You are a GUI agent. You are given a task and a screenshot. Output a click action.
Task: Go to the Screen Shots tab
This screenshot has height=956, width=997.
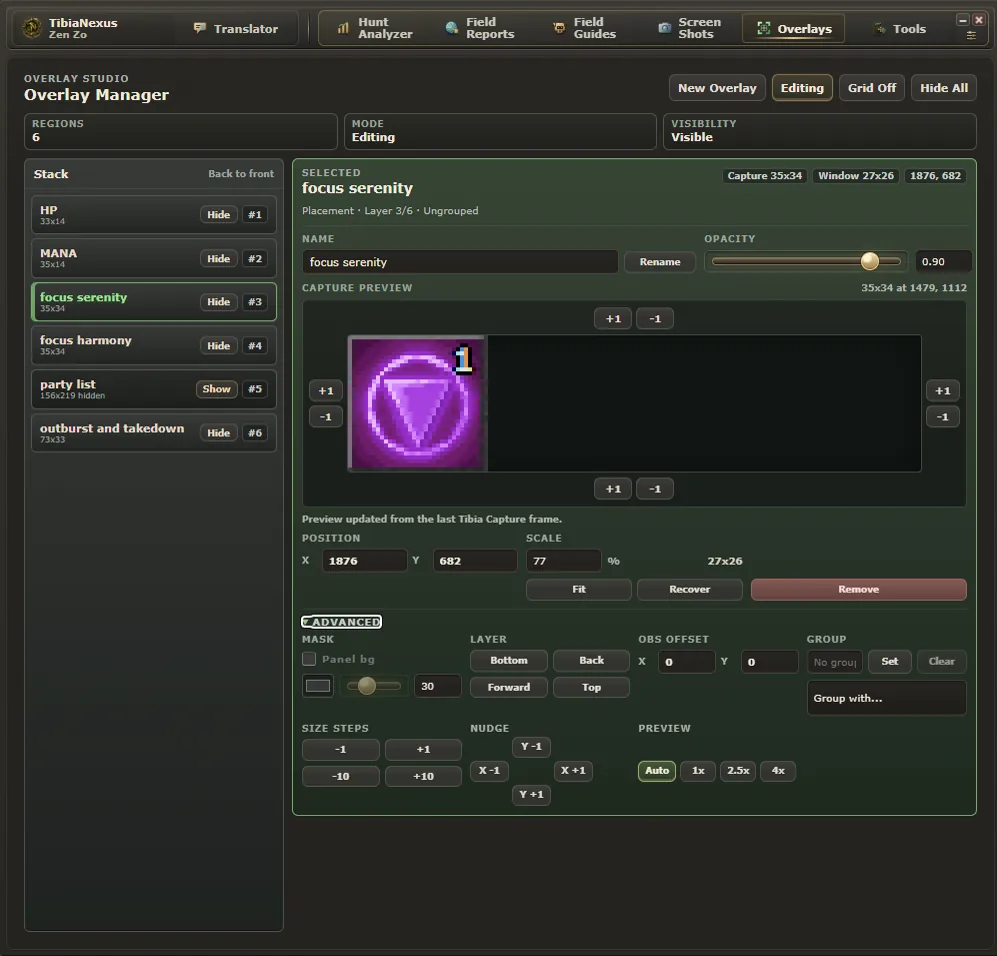pyautogui.click(x=690, y=28)
